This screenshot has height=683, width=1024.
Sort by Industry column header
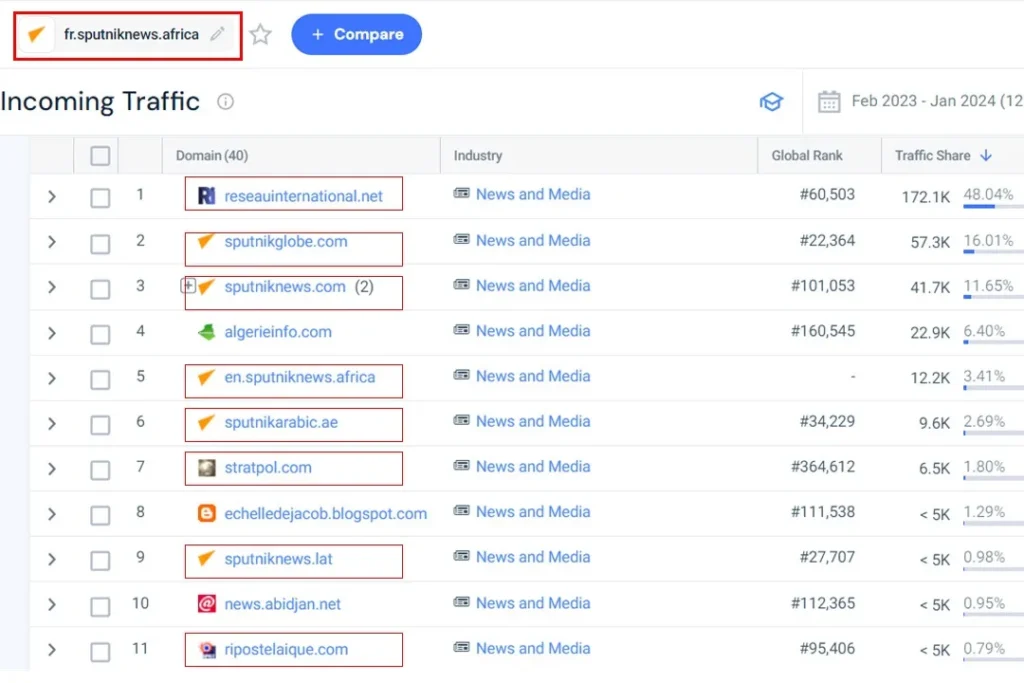[x=478, y=155]
